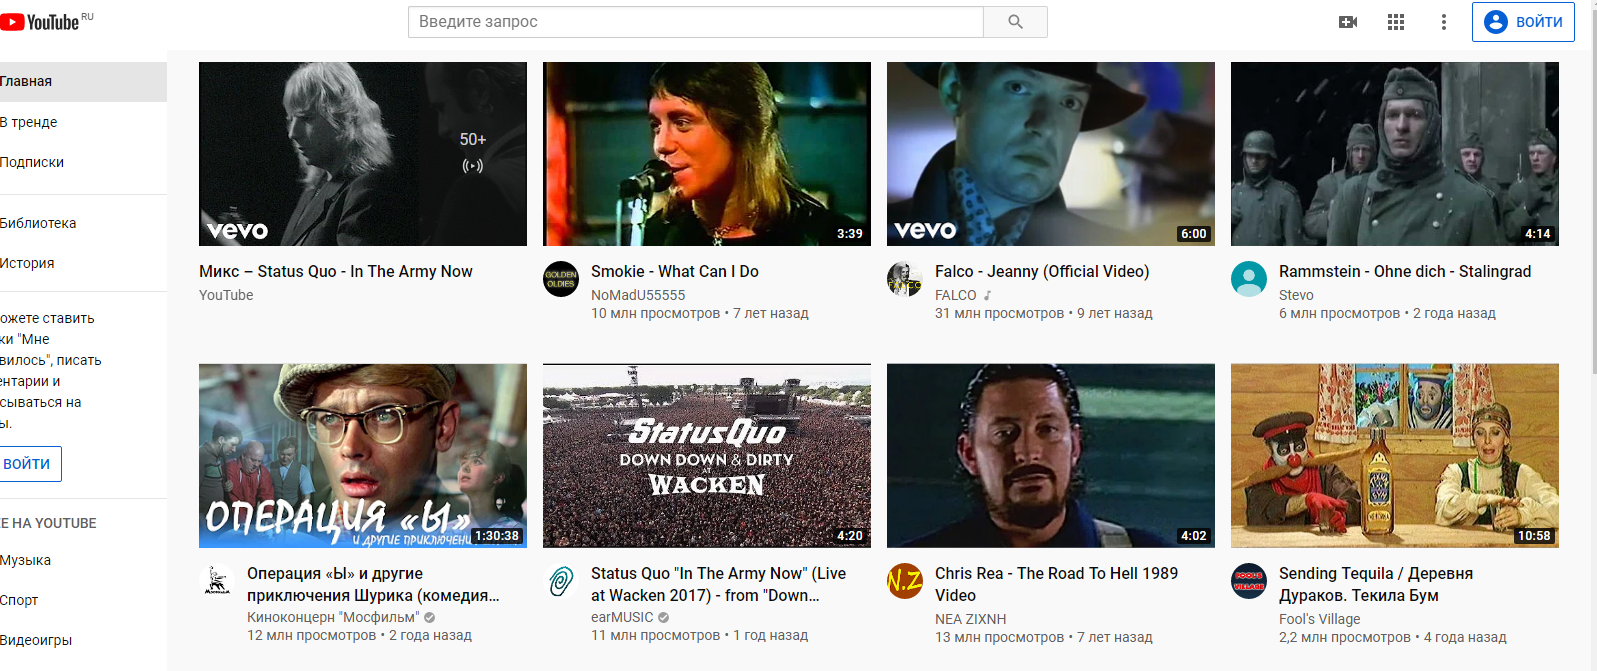
Task: Open the Sending Tequila cartoon thumbnail
Action: coord(1395,456)
